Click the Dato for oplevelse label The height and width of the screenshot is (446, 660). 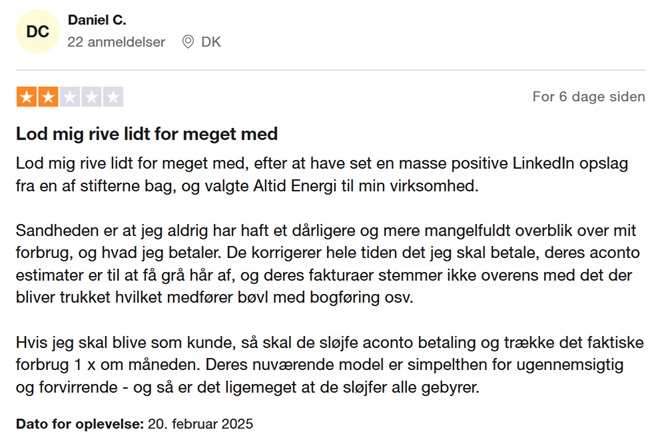(x=80, y=424)
